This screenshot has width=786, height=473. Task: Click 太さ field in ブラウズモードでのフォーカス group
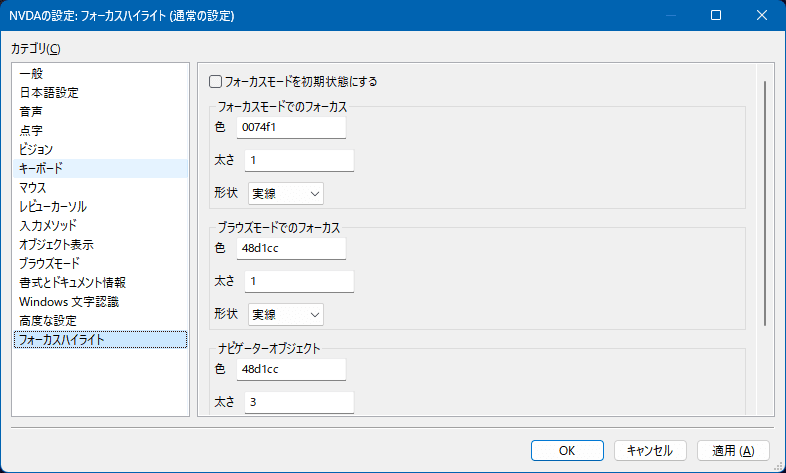tap(299, 281)
